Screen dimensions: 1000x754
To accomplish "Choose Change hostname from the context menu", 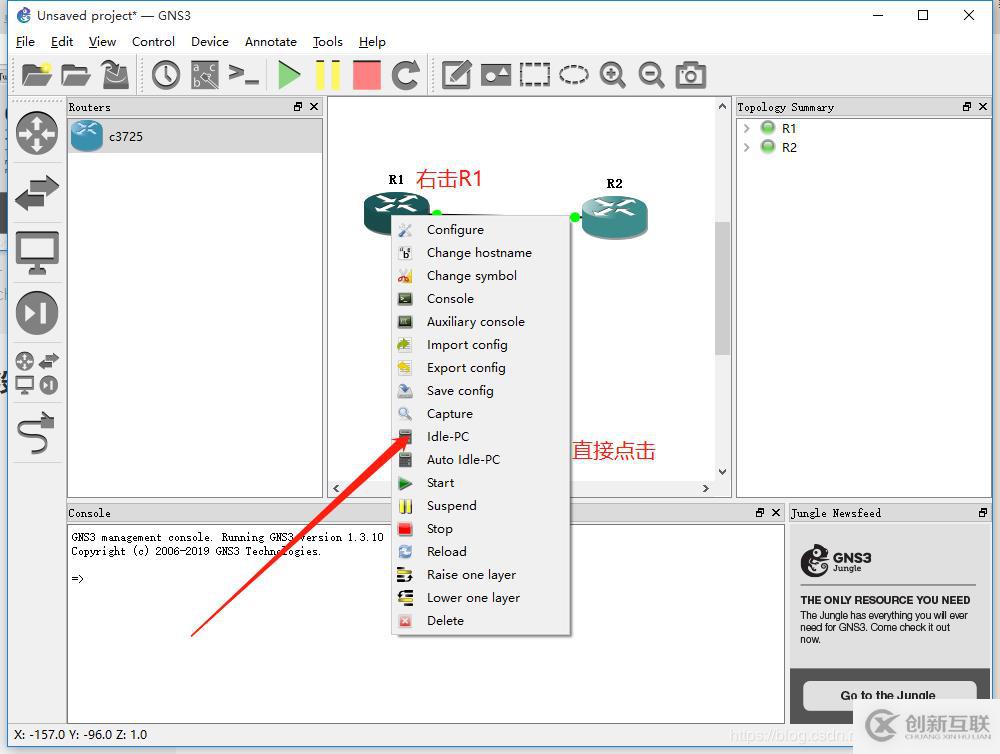I will click(481, 253).
